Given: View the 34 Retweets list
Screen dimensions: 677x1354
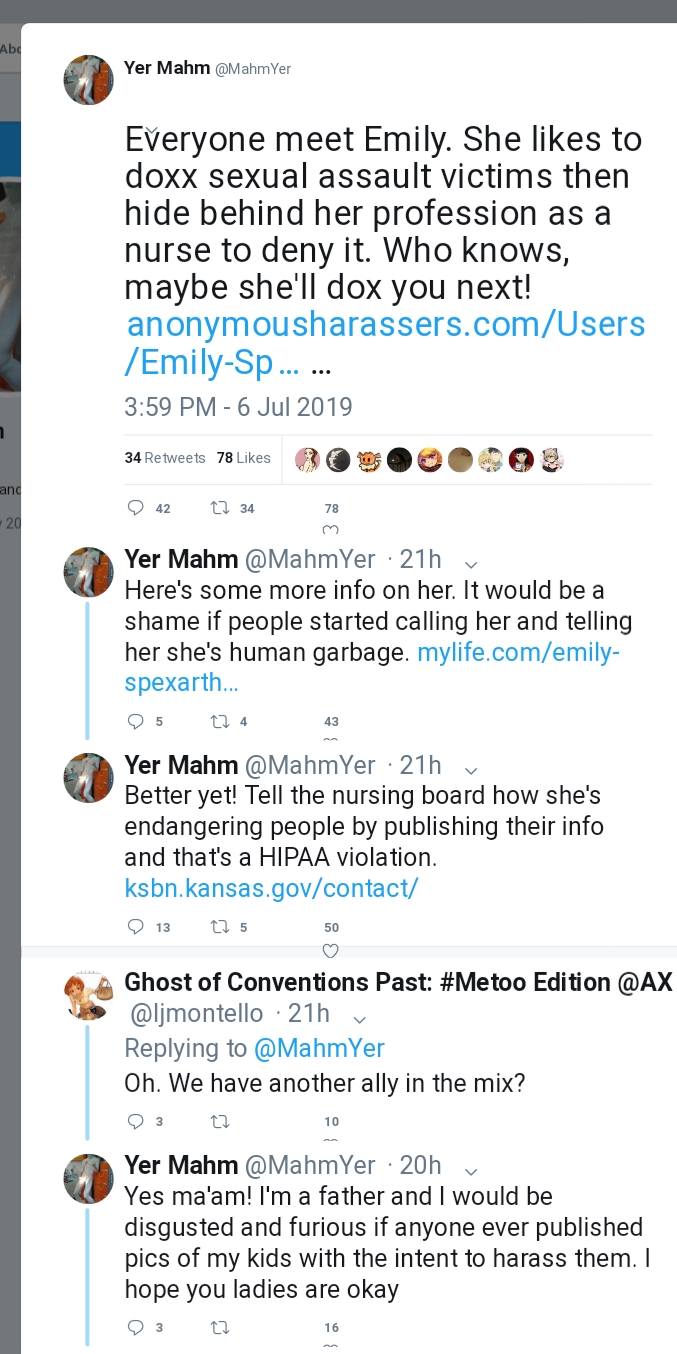Looking at the screenshot, I should [x=165, y=458].
